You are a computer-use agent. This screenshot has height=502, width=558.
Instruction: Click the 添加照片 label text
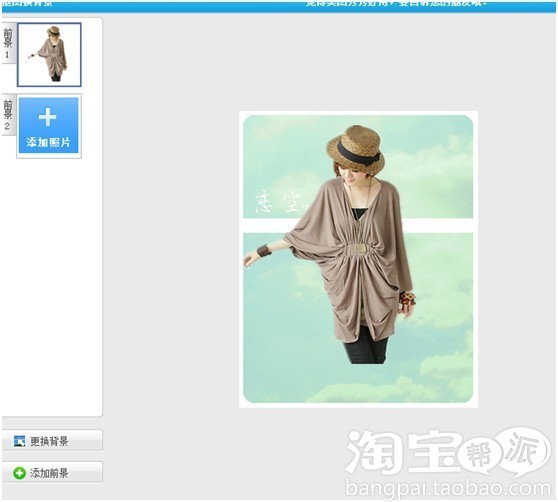[48, 142]
